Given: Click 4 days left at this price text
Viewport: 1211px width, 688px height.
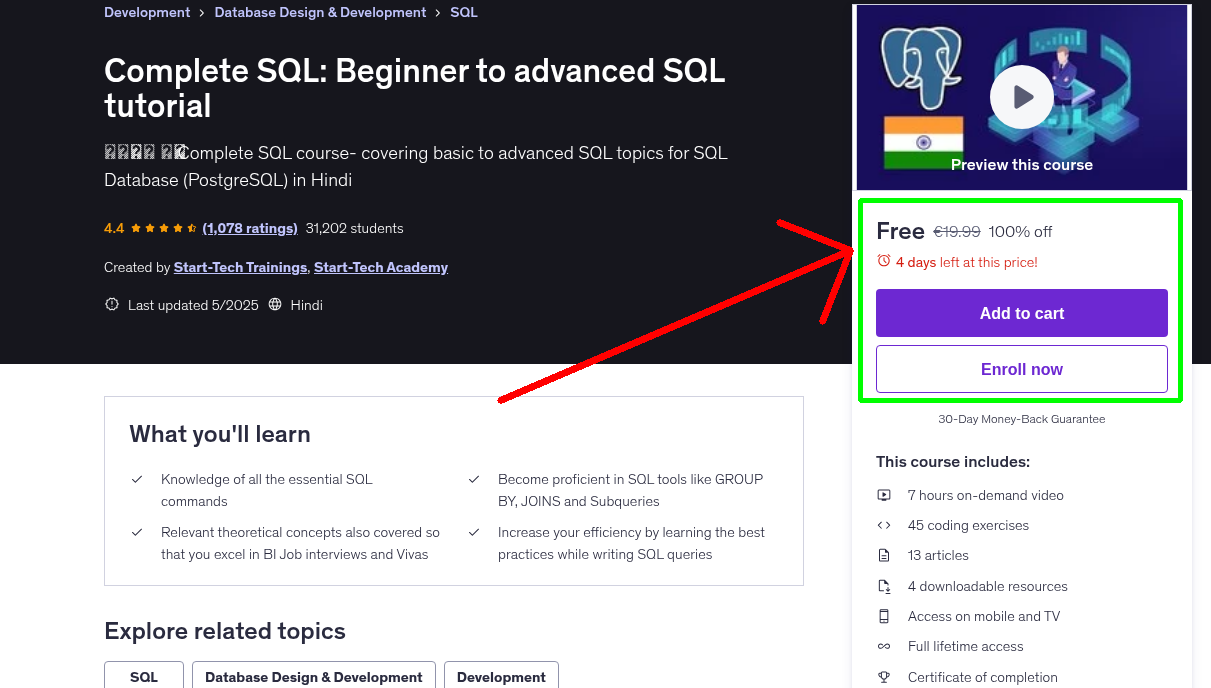Looking at the screenshot, I should pyautogui.click(x=967, y=262).
